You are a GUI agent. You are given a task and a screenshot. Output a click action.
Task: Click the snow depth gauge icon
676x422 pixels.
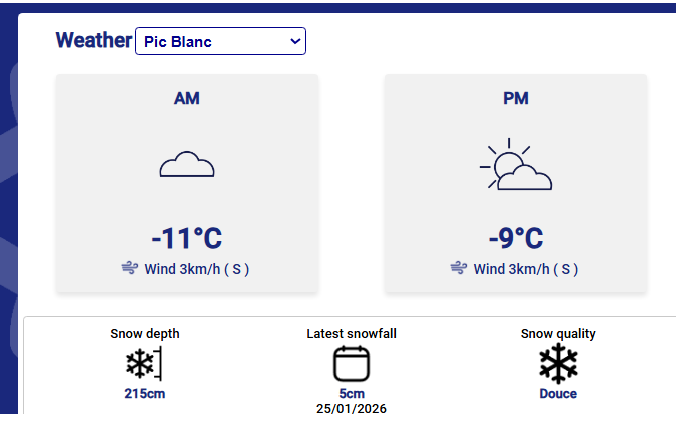pos(143,363)
